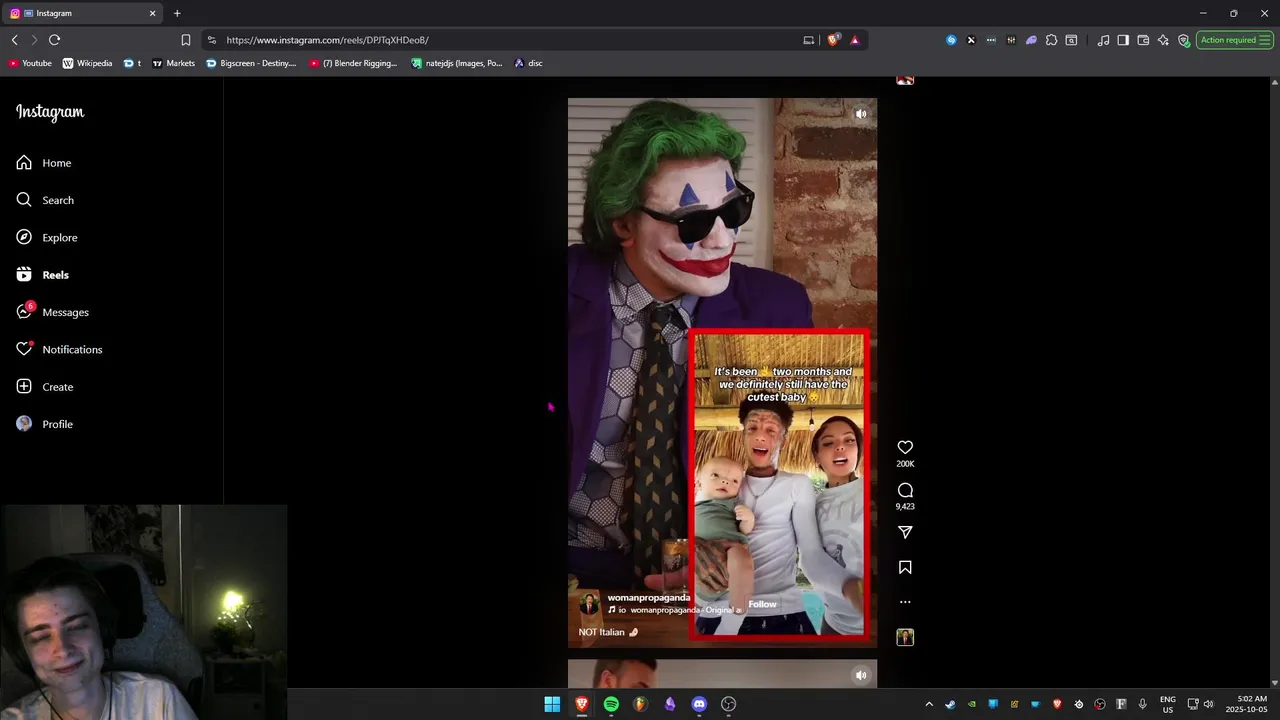Open the Brave Rewards triangle icon
The width and height of the screenshot is (1280, 720).
(x=854, y=40)
